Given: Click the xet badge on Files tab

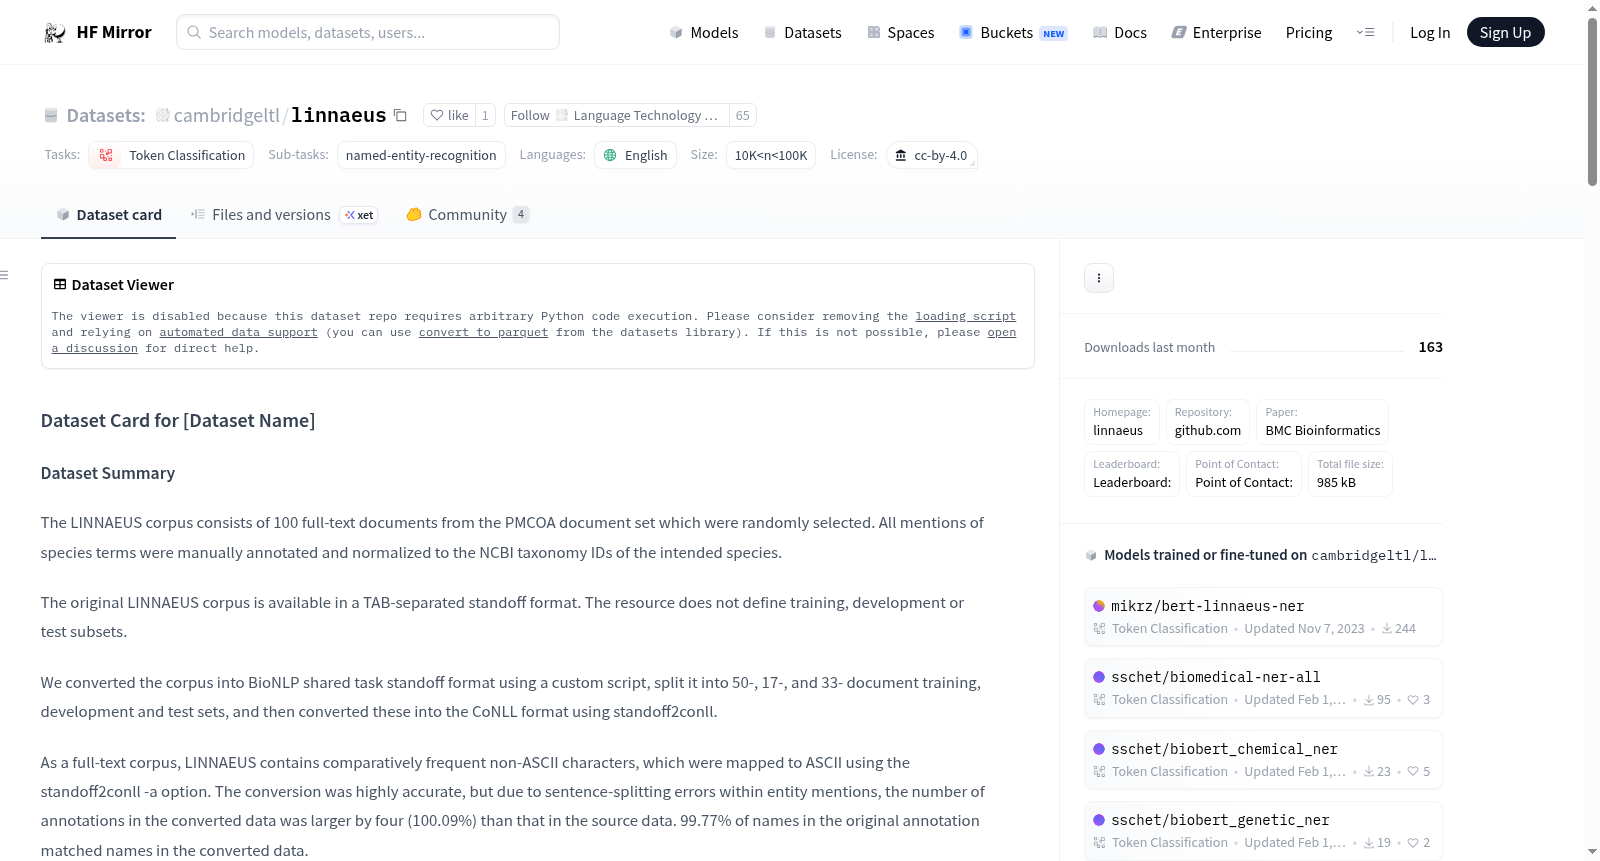Looking at the screenshot, I should 359,215.
